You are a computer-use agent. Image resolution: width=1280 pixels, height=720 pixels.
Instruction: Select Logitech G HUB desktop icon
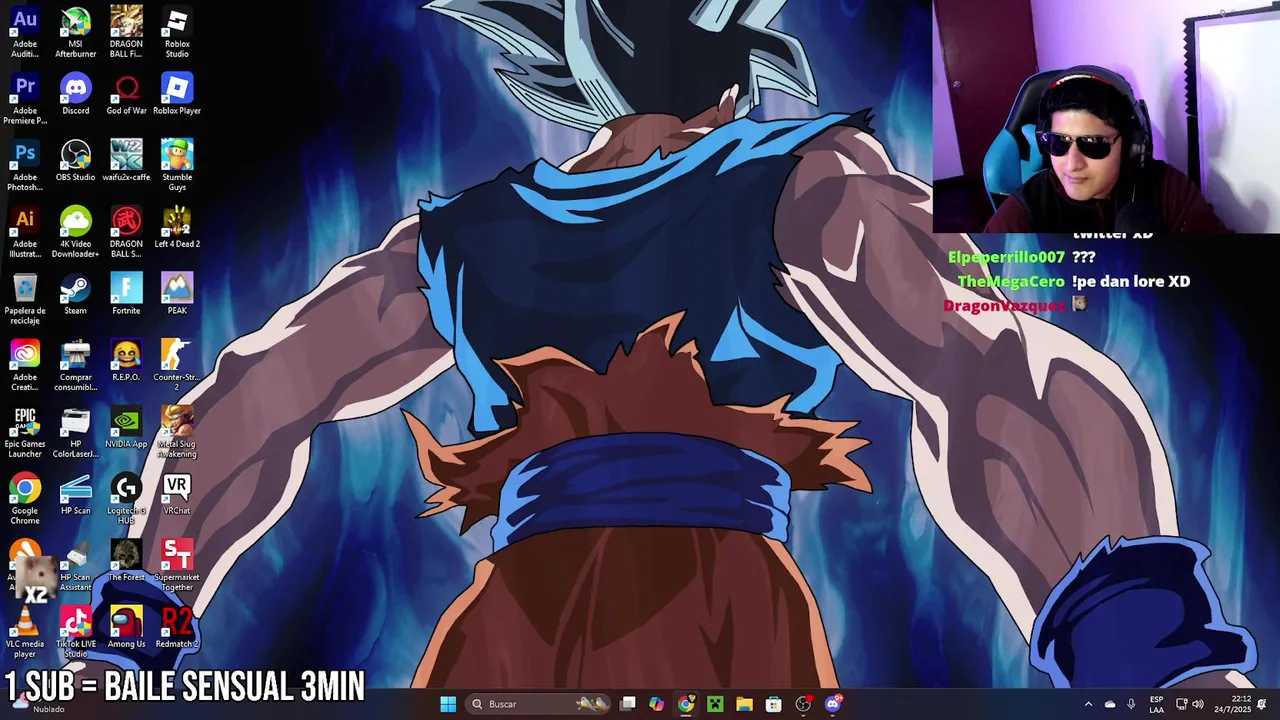126,500
